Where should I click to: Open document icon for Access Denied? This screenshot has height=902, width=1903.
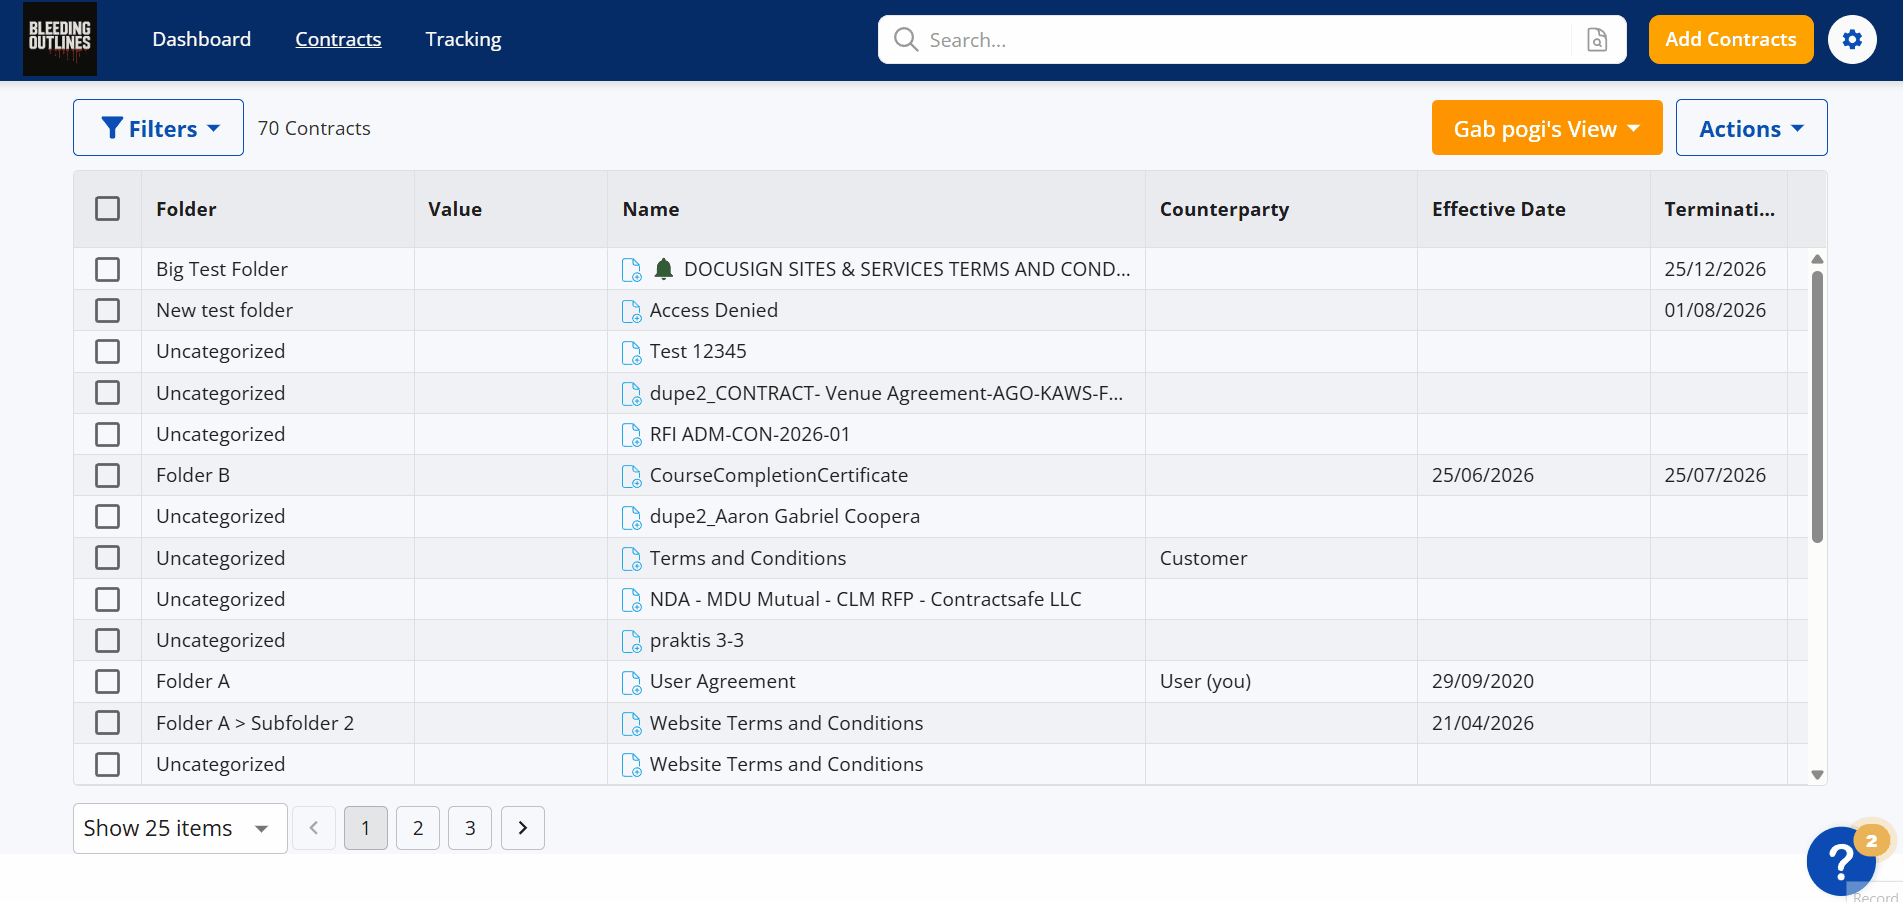click(x=631, y=311)
